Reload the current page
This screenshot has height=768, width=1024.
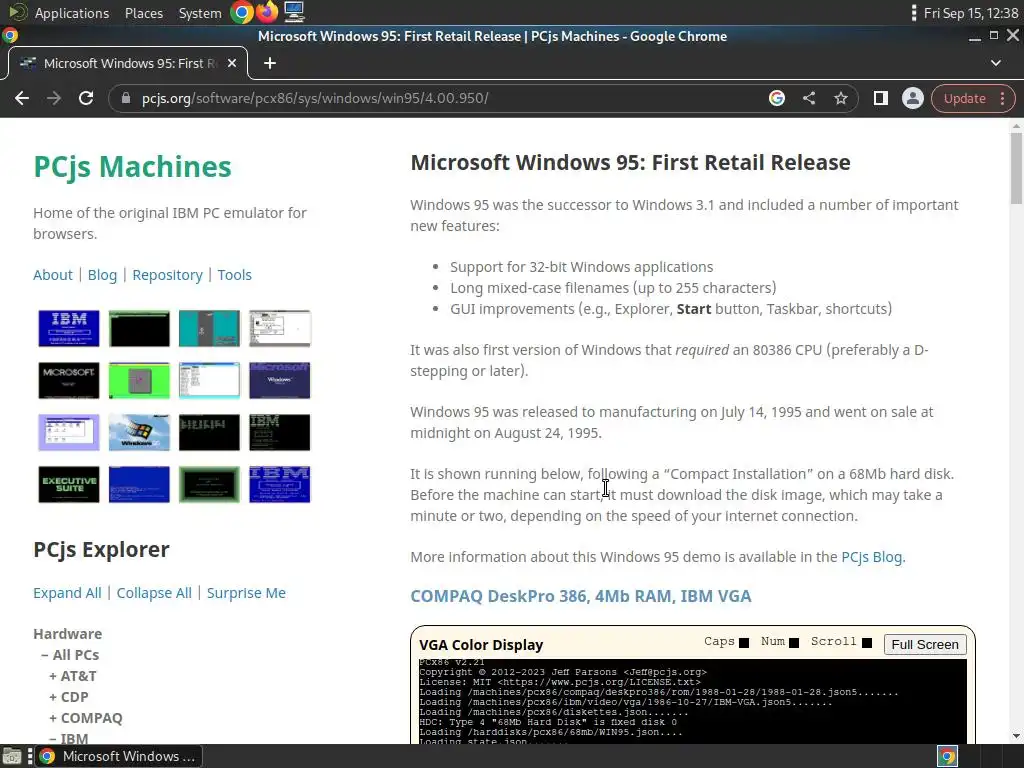point(86,98)
